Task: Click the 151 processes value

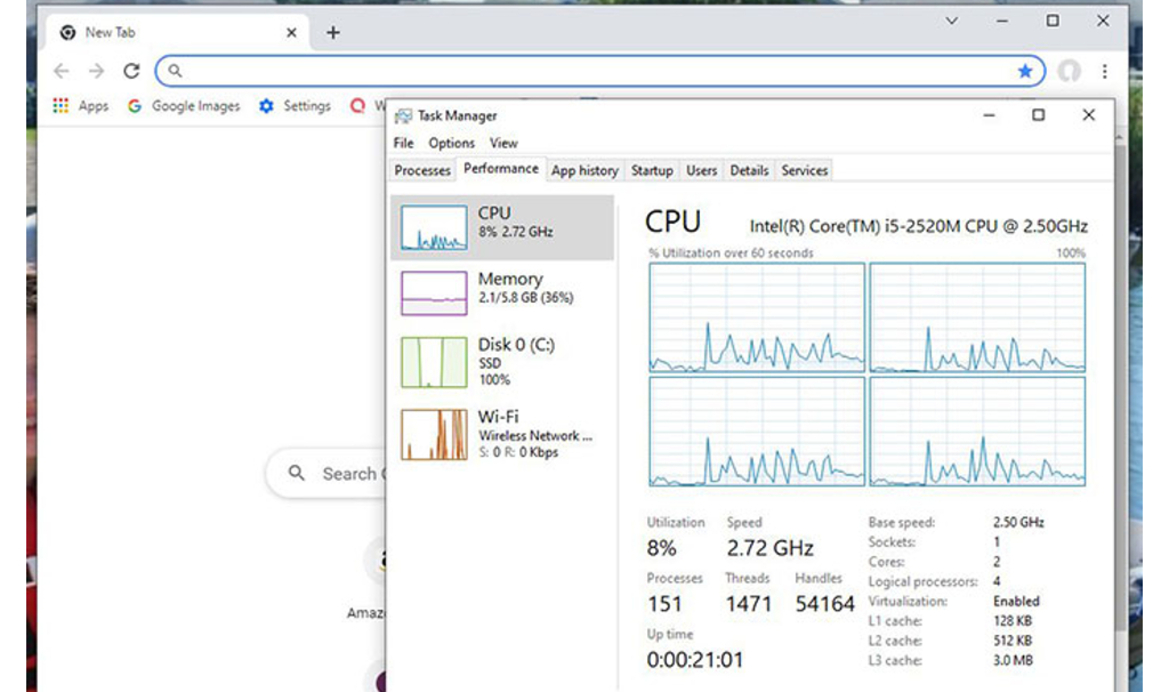Action: pos(664,603)
